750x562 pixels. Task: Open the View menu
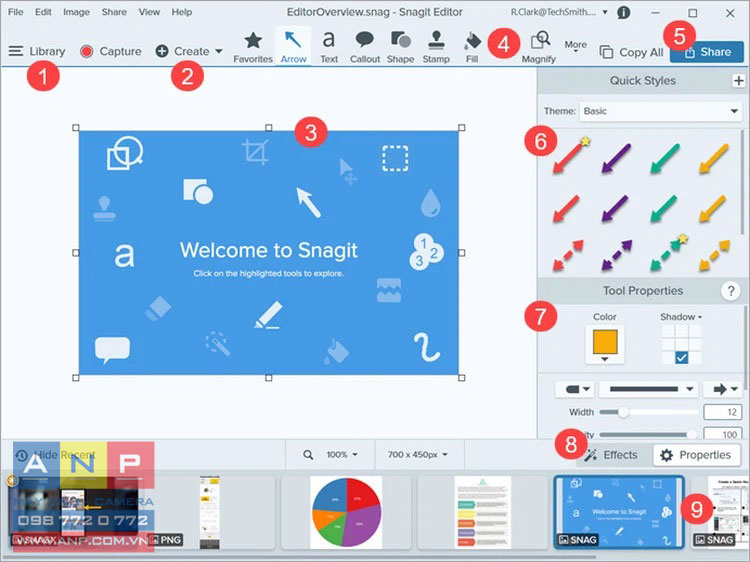click(149, 12)
